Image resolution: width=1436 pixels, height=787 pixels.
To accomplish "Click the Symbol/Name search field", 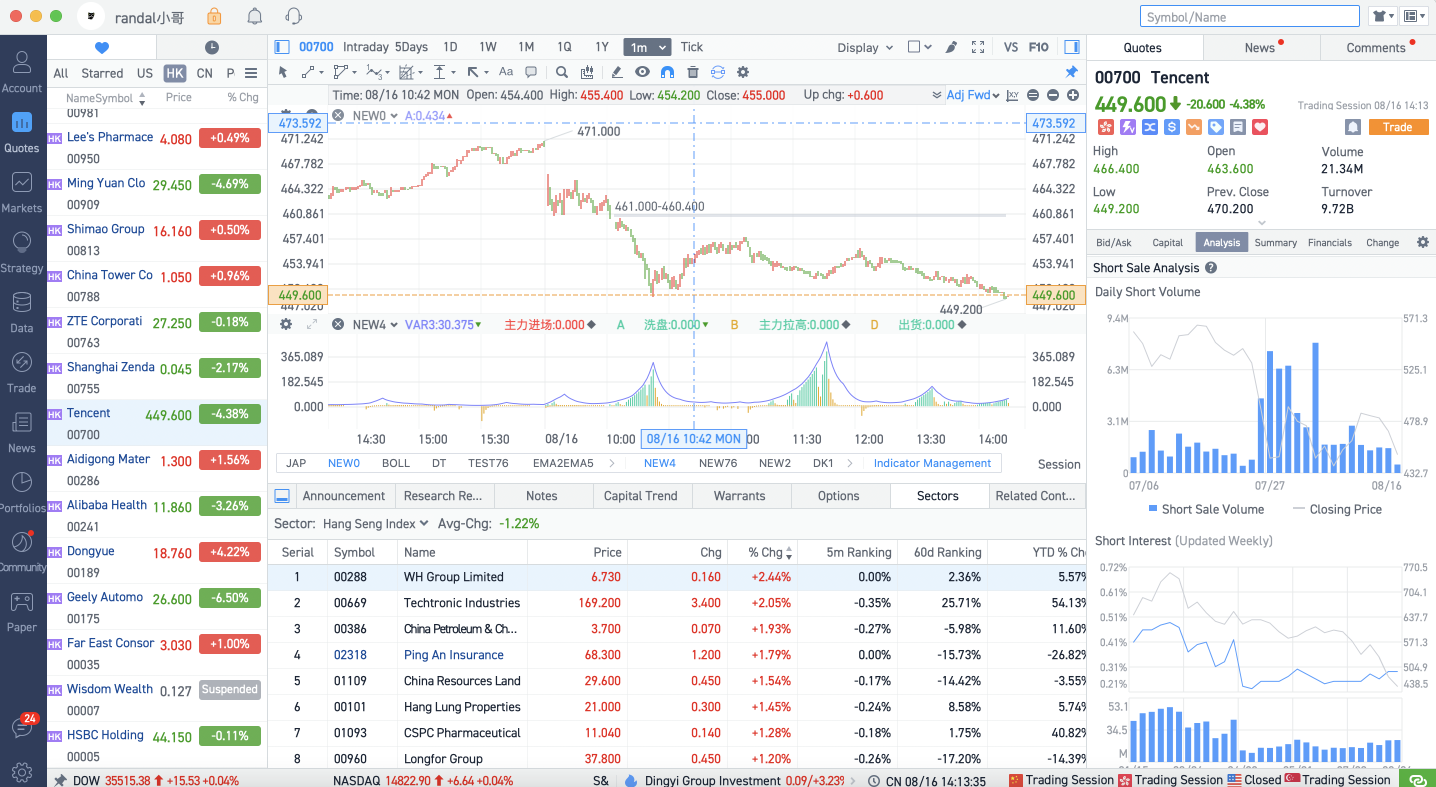I will pos(1249,16).
